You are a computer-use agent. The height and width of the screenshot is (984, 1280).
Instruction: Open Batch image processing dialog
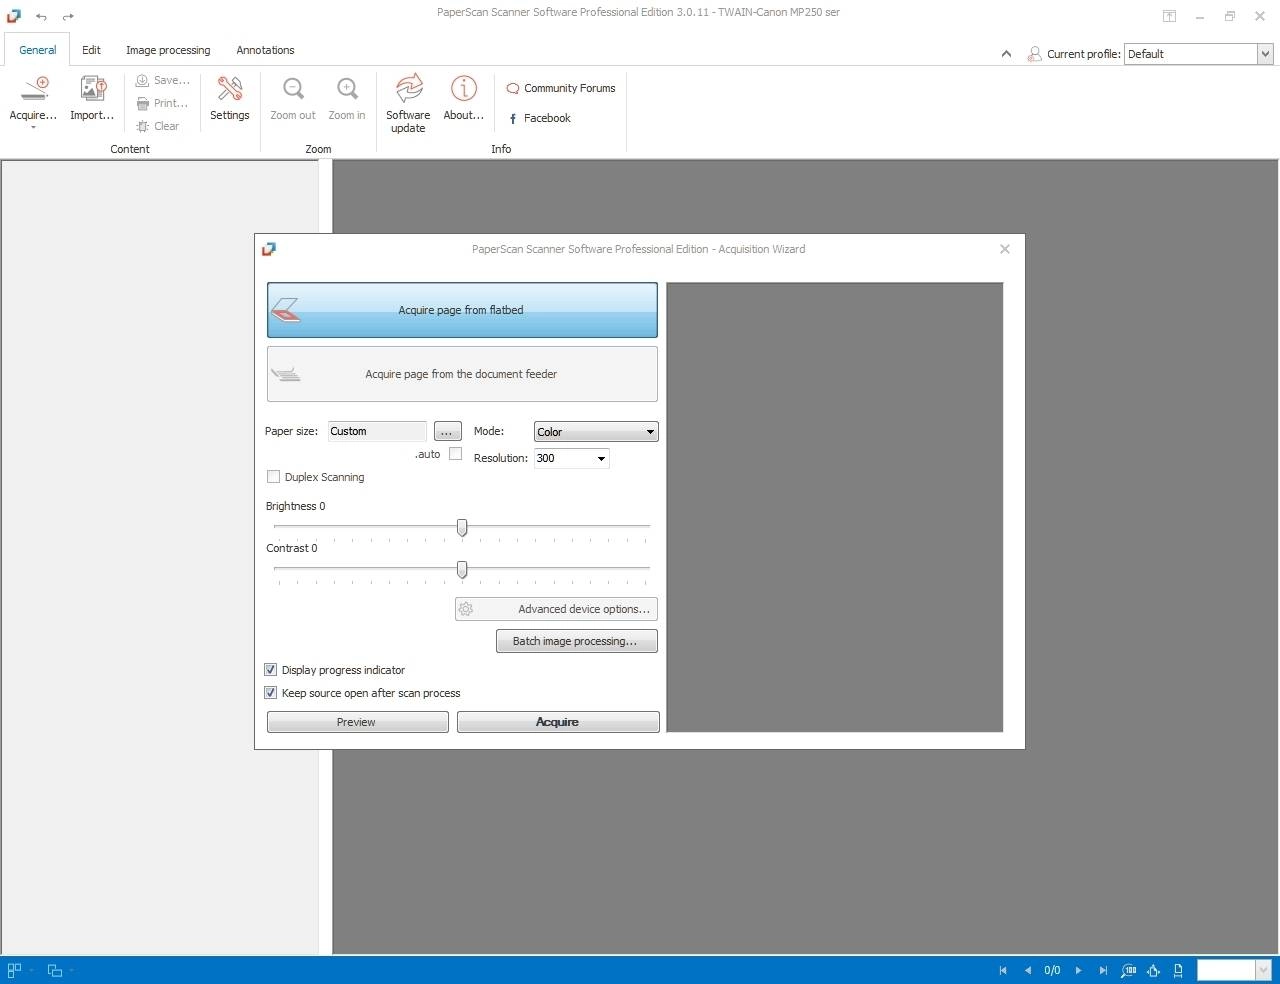(x=577, y=641)
